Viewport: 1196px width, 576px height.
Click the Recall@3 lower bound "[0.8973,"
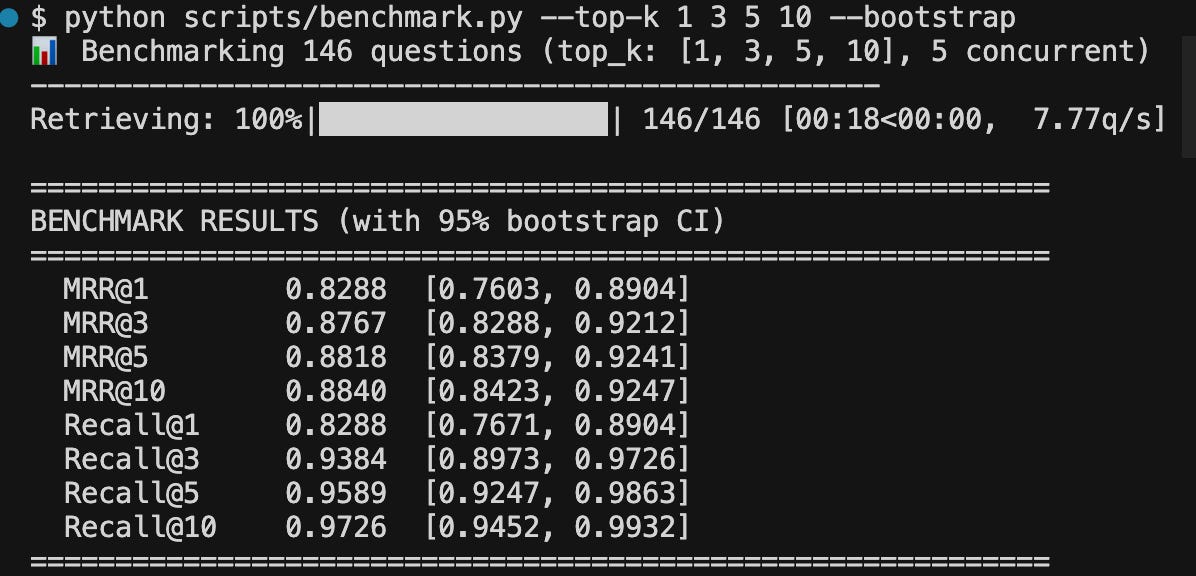pos(490,459)
